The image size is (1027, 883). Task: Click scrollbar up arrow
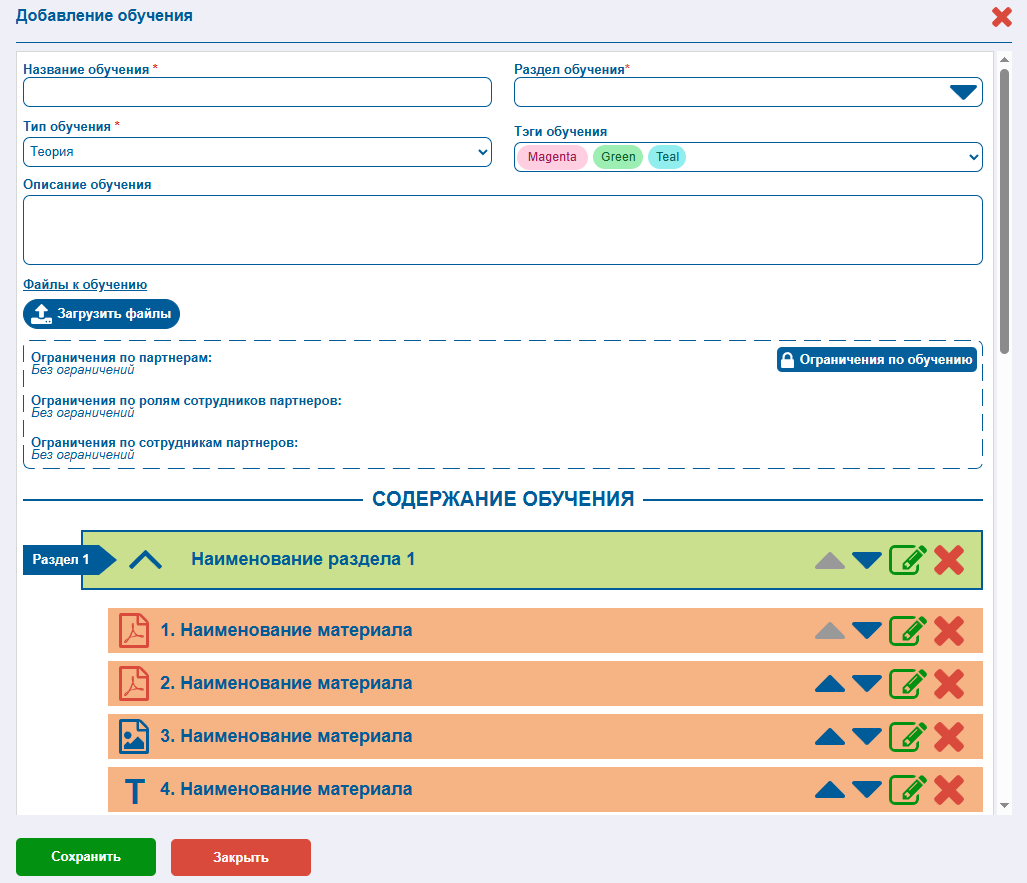pos(1004,60)
